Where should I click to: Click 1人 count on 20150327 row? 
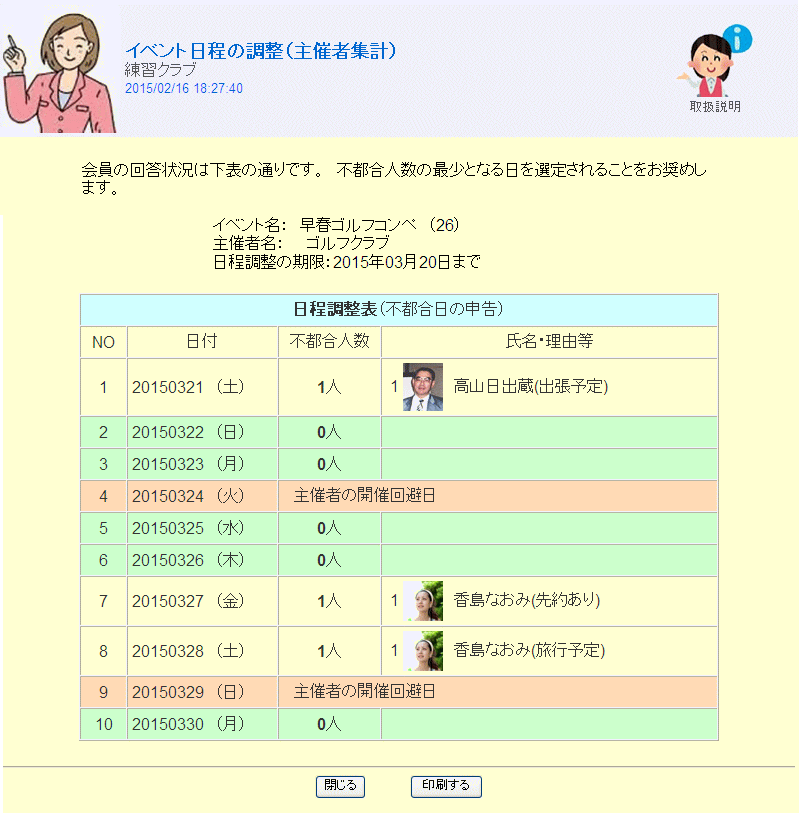click(329, 601)
